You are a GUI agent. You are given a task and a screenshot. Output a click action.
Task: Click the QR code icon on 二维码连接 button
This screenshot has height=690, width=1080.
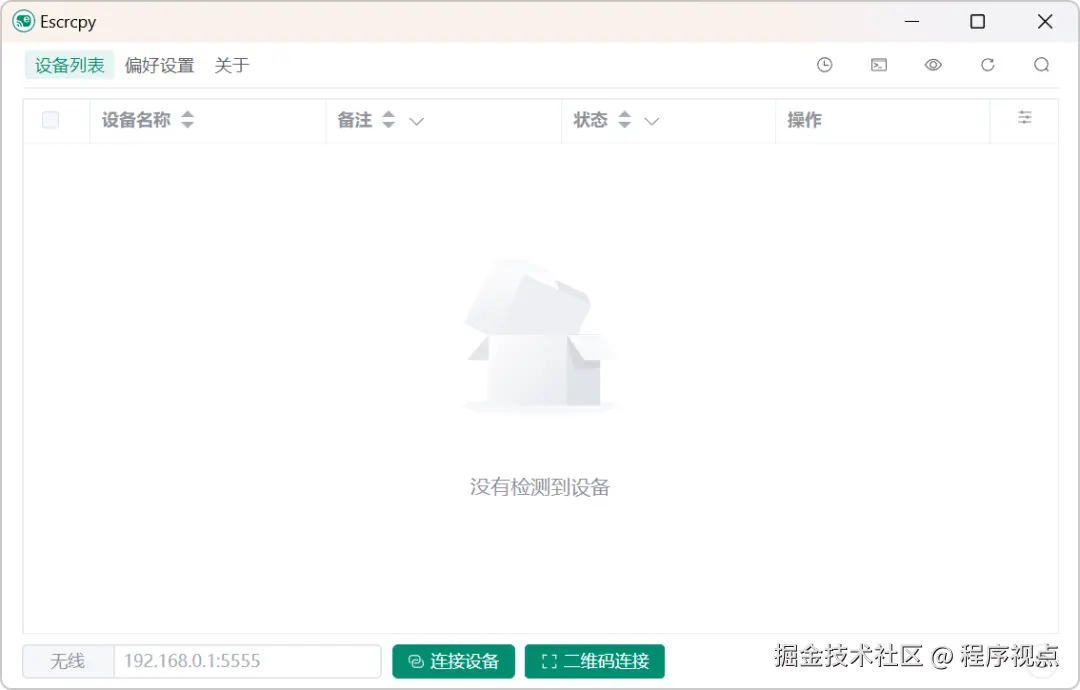coord(548,661)
